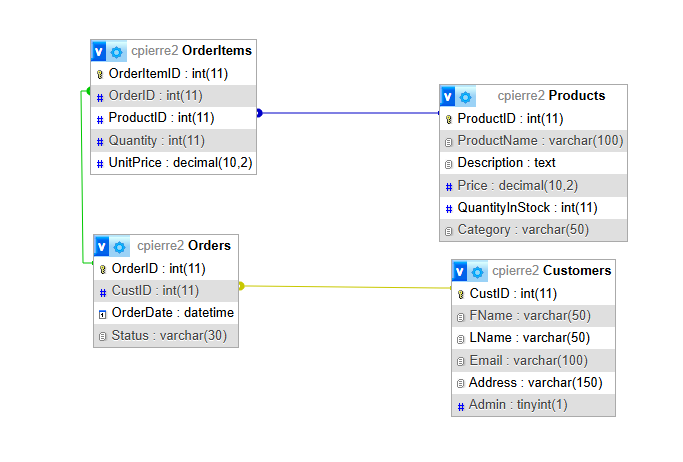
Task: Click the OrderItems table title
Action: point(191,51)
